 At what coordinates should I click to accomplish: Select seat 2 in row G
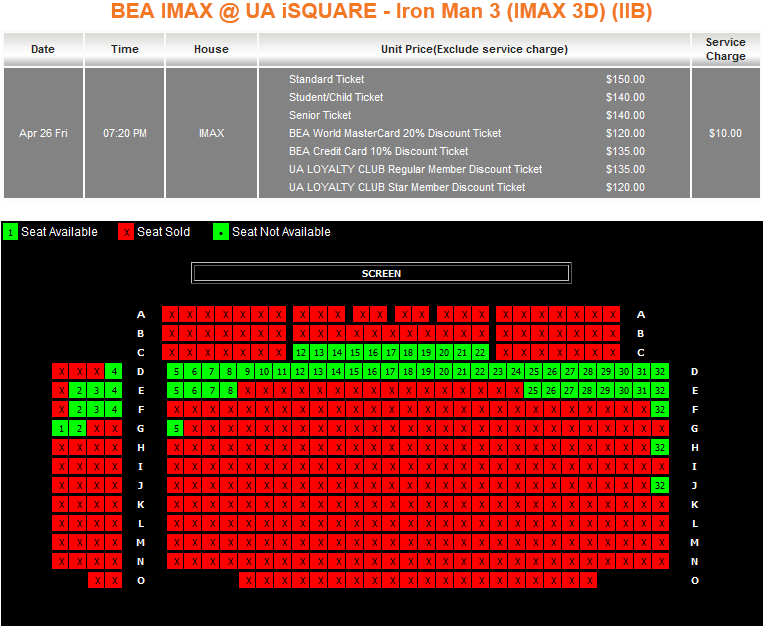(79, 428)
